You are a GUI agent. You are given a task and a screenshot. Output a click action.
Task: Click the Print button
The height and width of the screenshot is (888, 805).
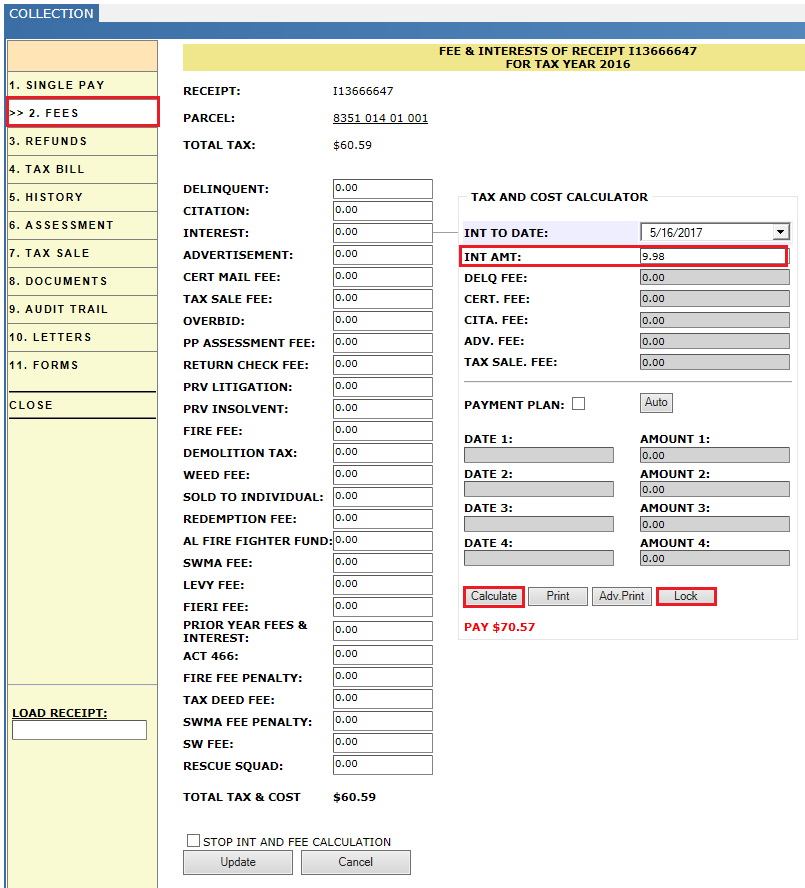coord(557,596)
